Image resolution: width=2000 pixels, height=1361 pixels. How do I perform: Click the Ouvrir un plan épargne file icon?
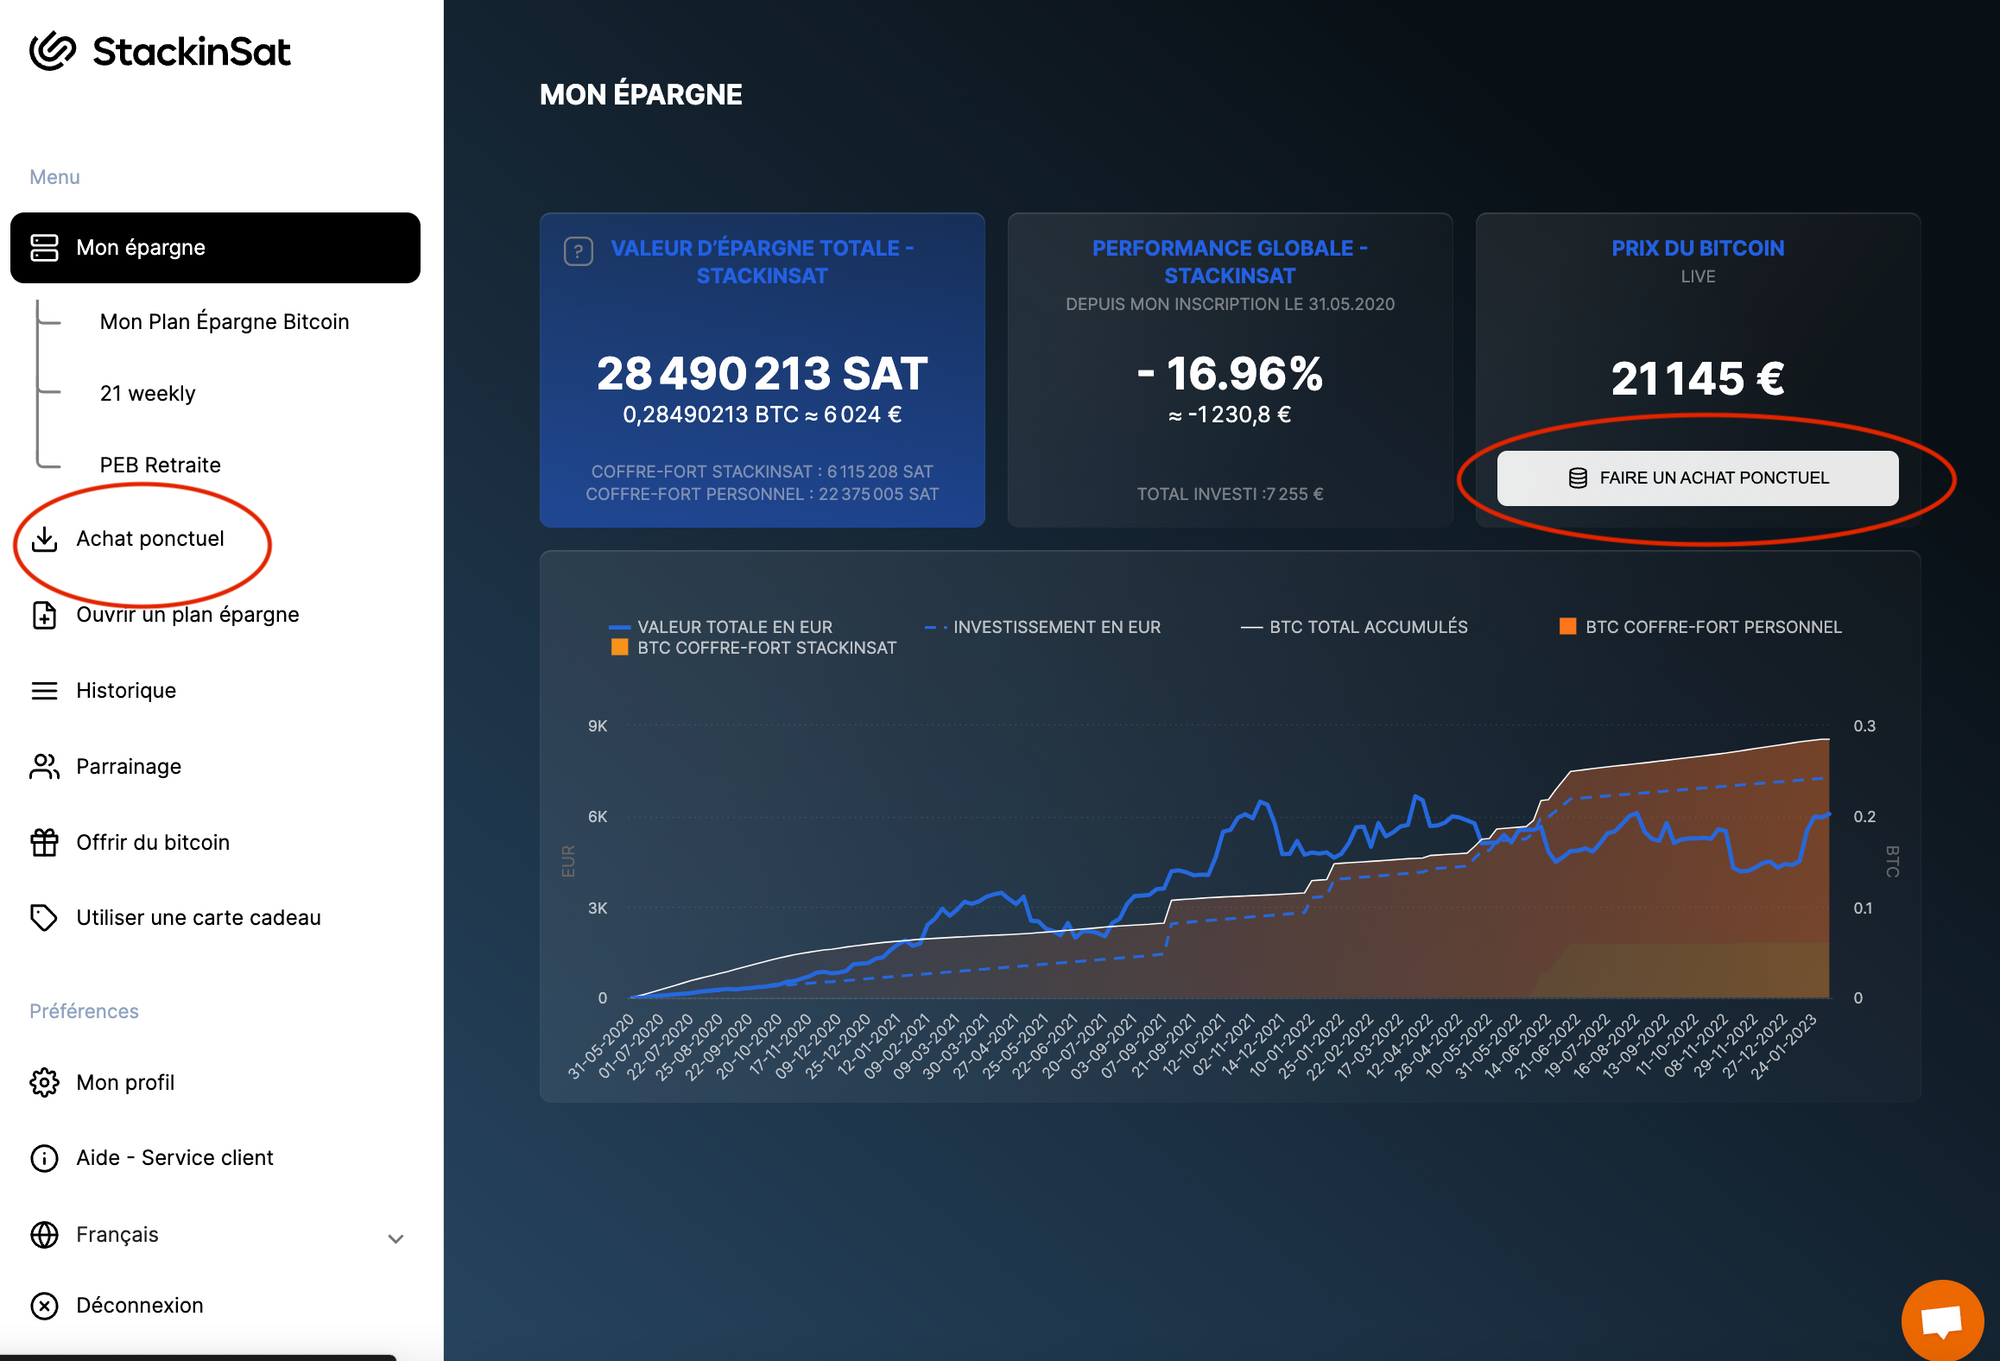(44, 615)
